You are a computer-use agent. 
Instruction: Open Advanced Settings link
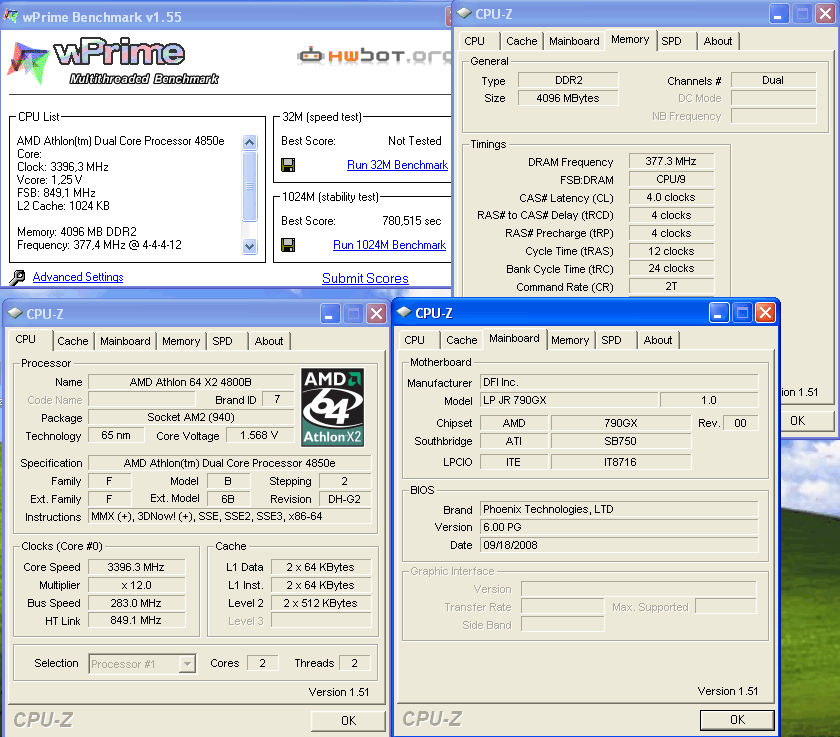point(78,277)
